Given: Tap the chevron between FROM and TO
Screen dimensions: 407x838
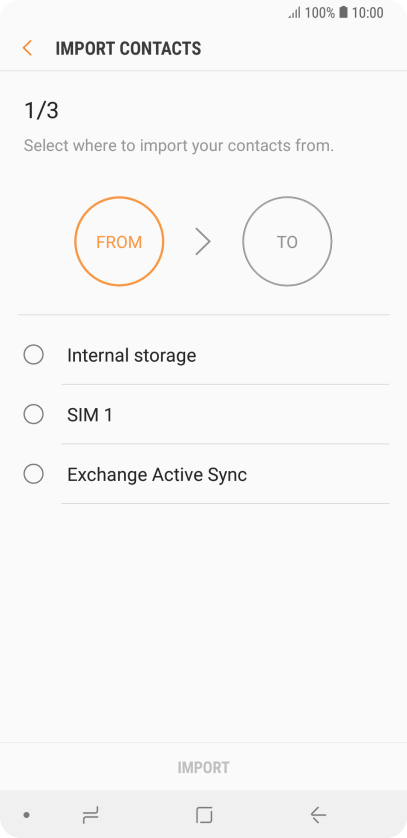Looking at the screenshot, I should coord(203,242).
